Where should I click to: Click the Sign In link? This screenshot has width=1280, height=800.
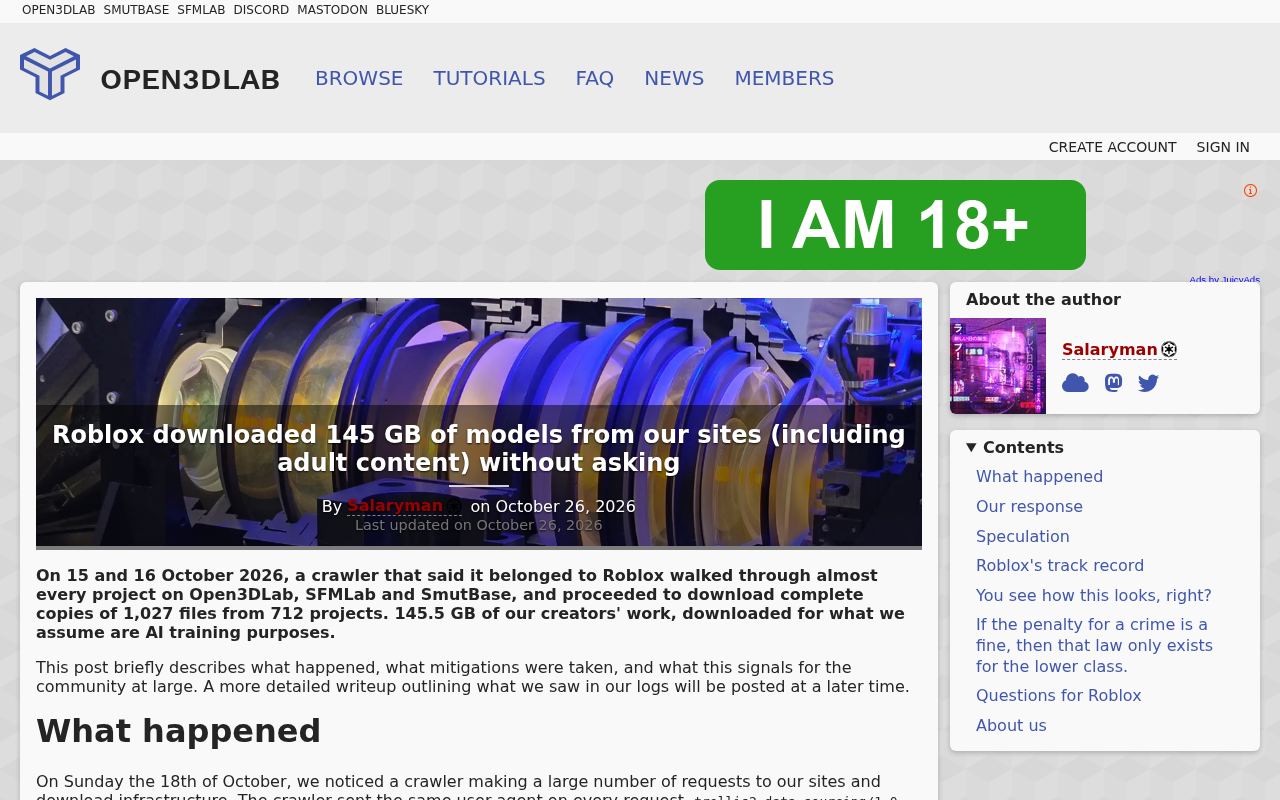[1223, 147]
